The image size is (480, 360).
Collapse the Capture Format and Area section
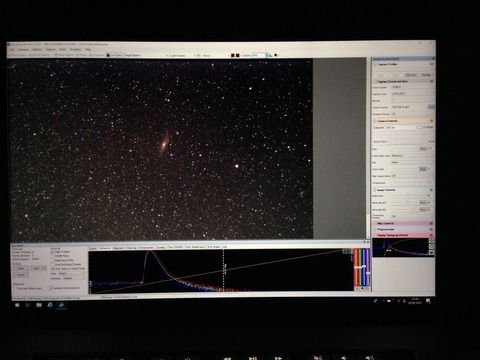(x=375, y=81)
